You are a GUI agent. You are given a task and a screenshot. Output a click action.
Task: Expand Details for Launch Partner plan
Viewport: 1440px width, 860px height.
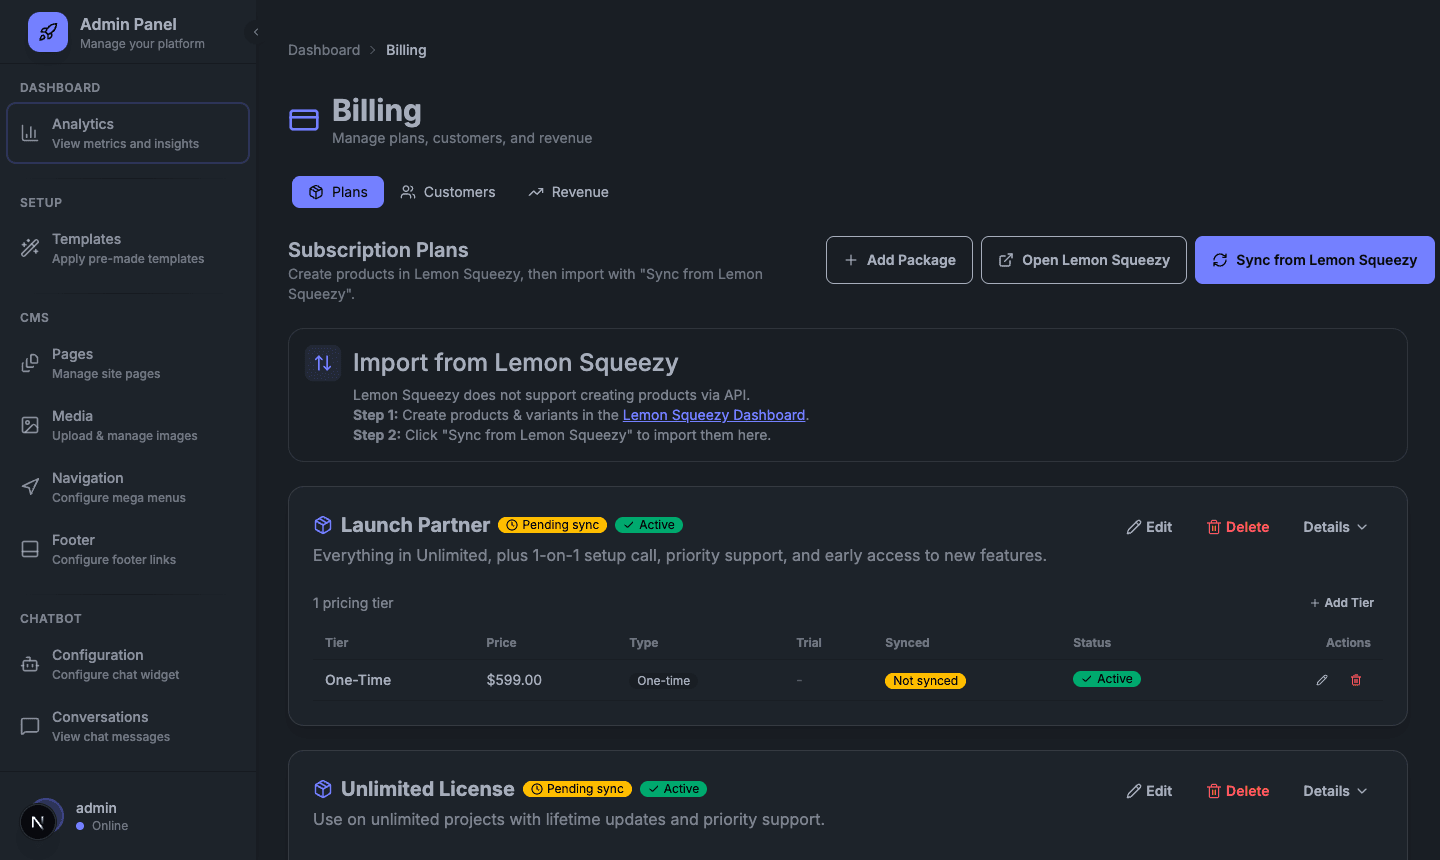pos(1334,526)
